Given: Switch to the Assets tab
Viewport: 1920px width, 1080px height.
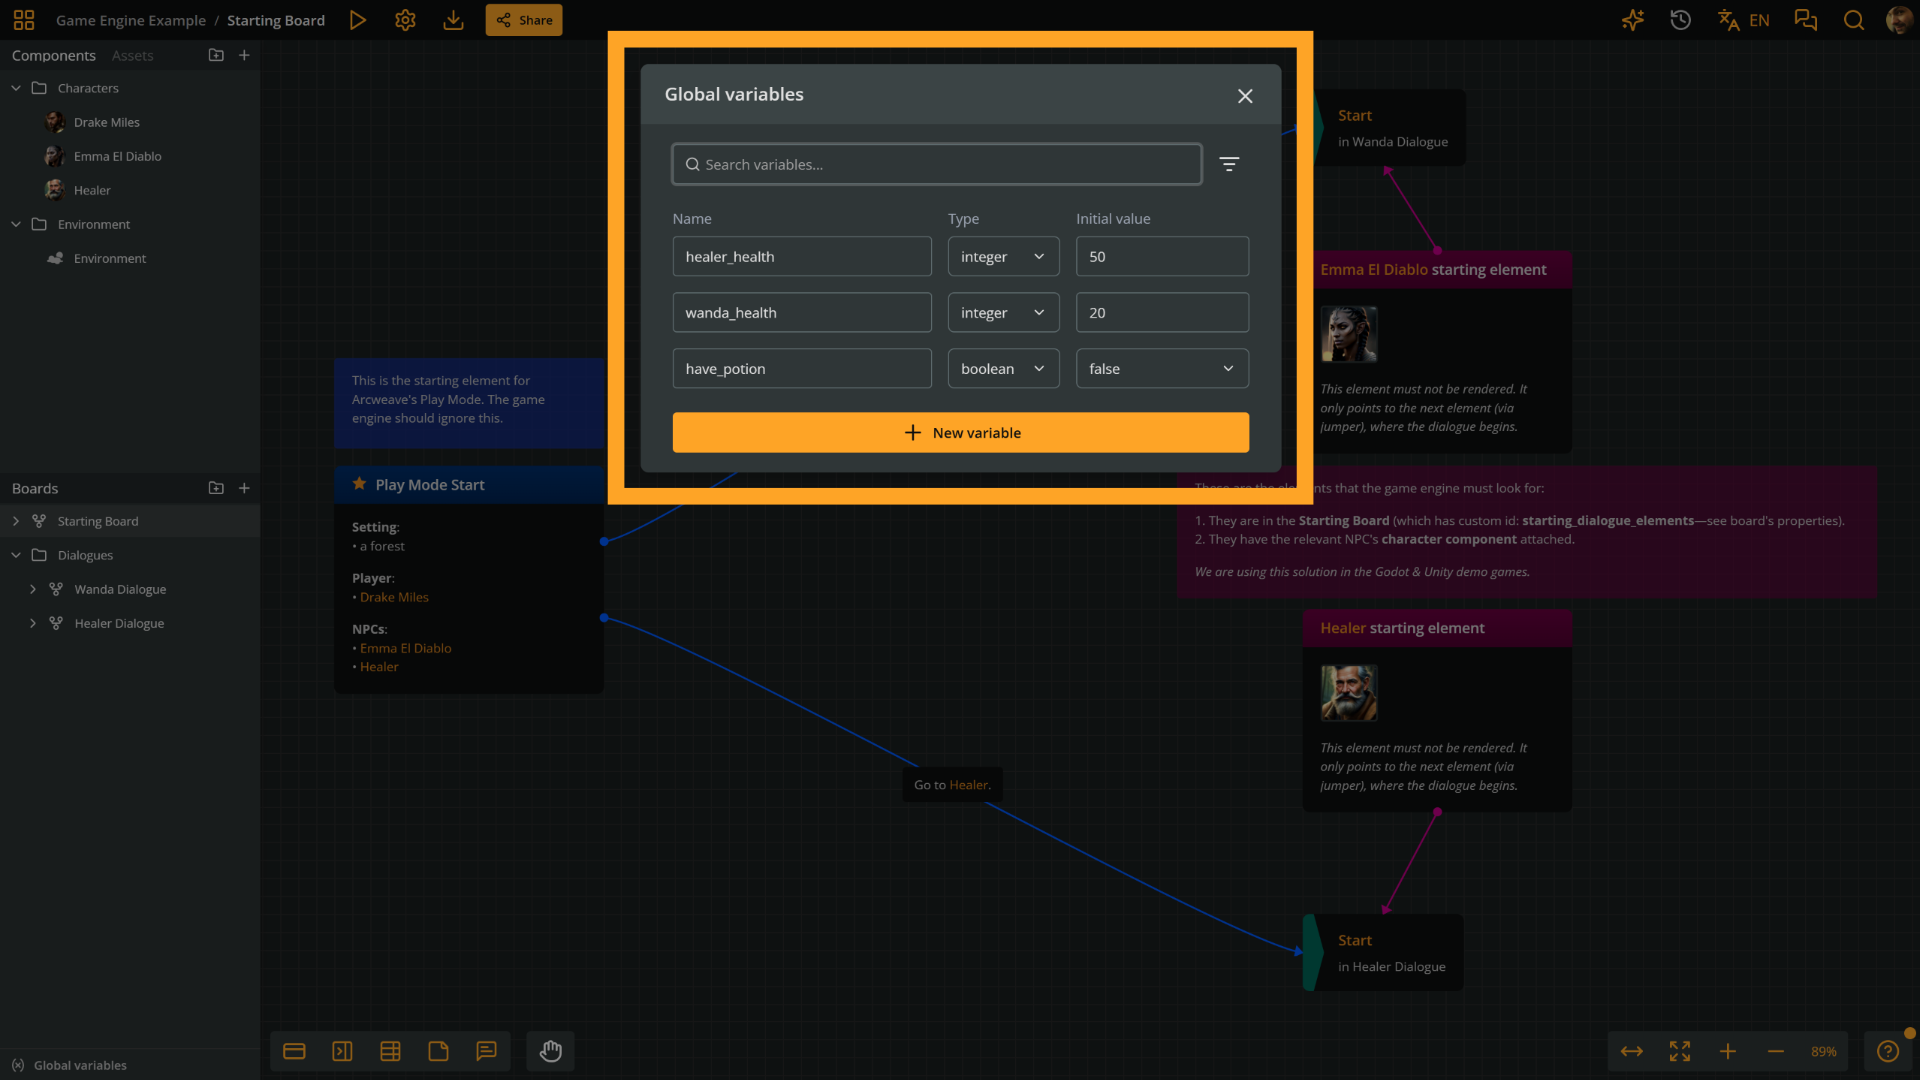Looking at the screenshot, I should pos(132,55).
